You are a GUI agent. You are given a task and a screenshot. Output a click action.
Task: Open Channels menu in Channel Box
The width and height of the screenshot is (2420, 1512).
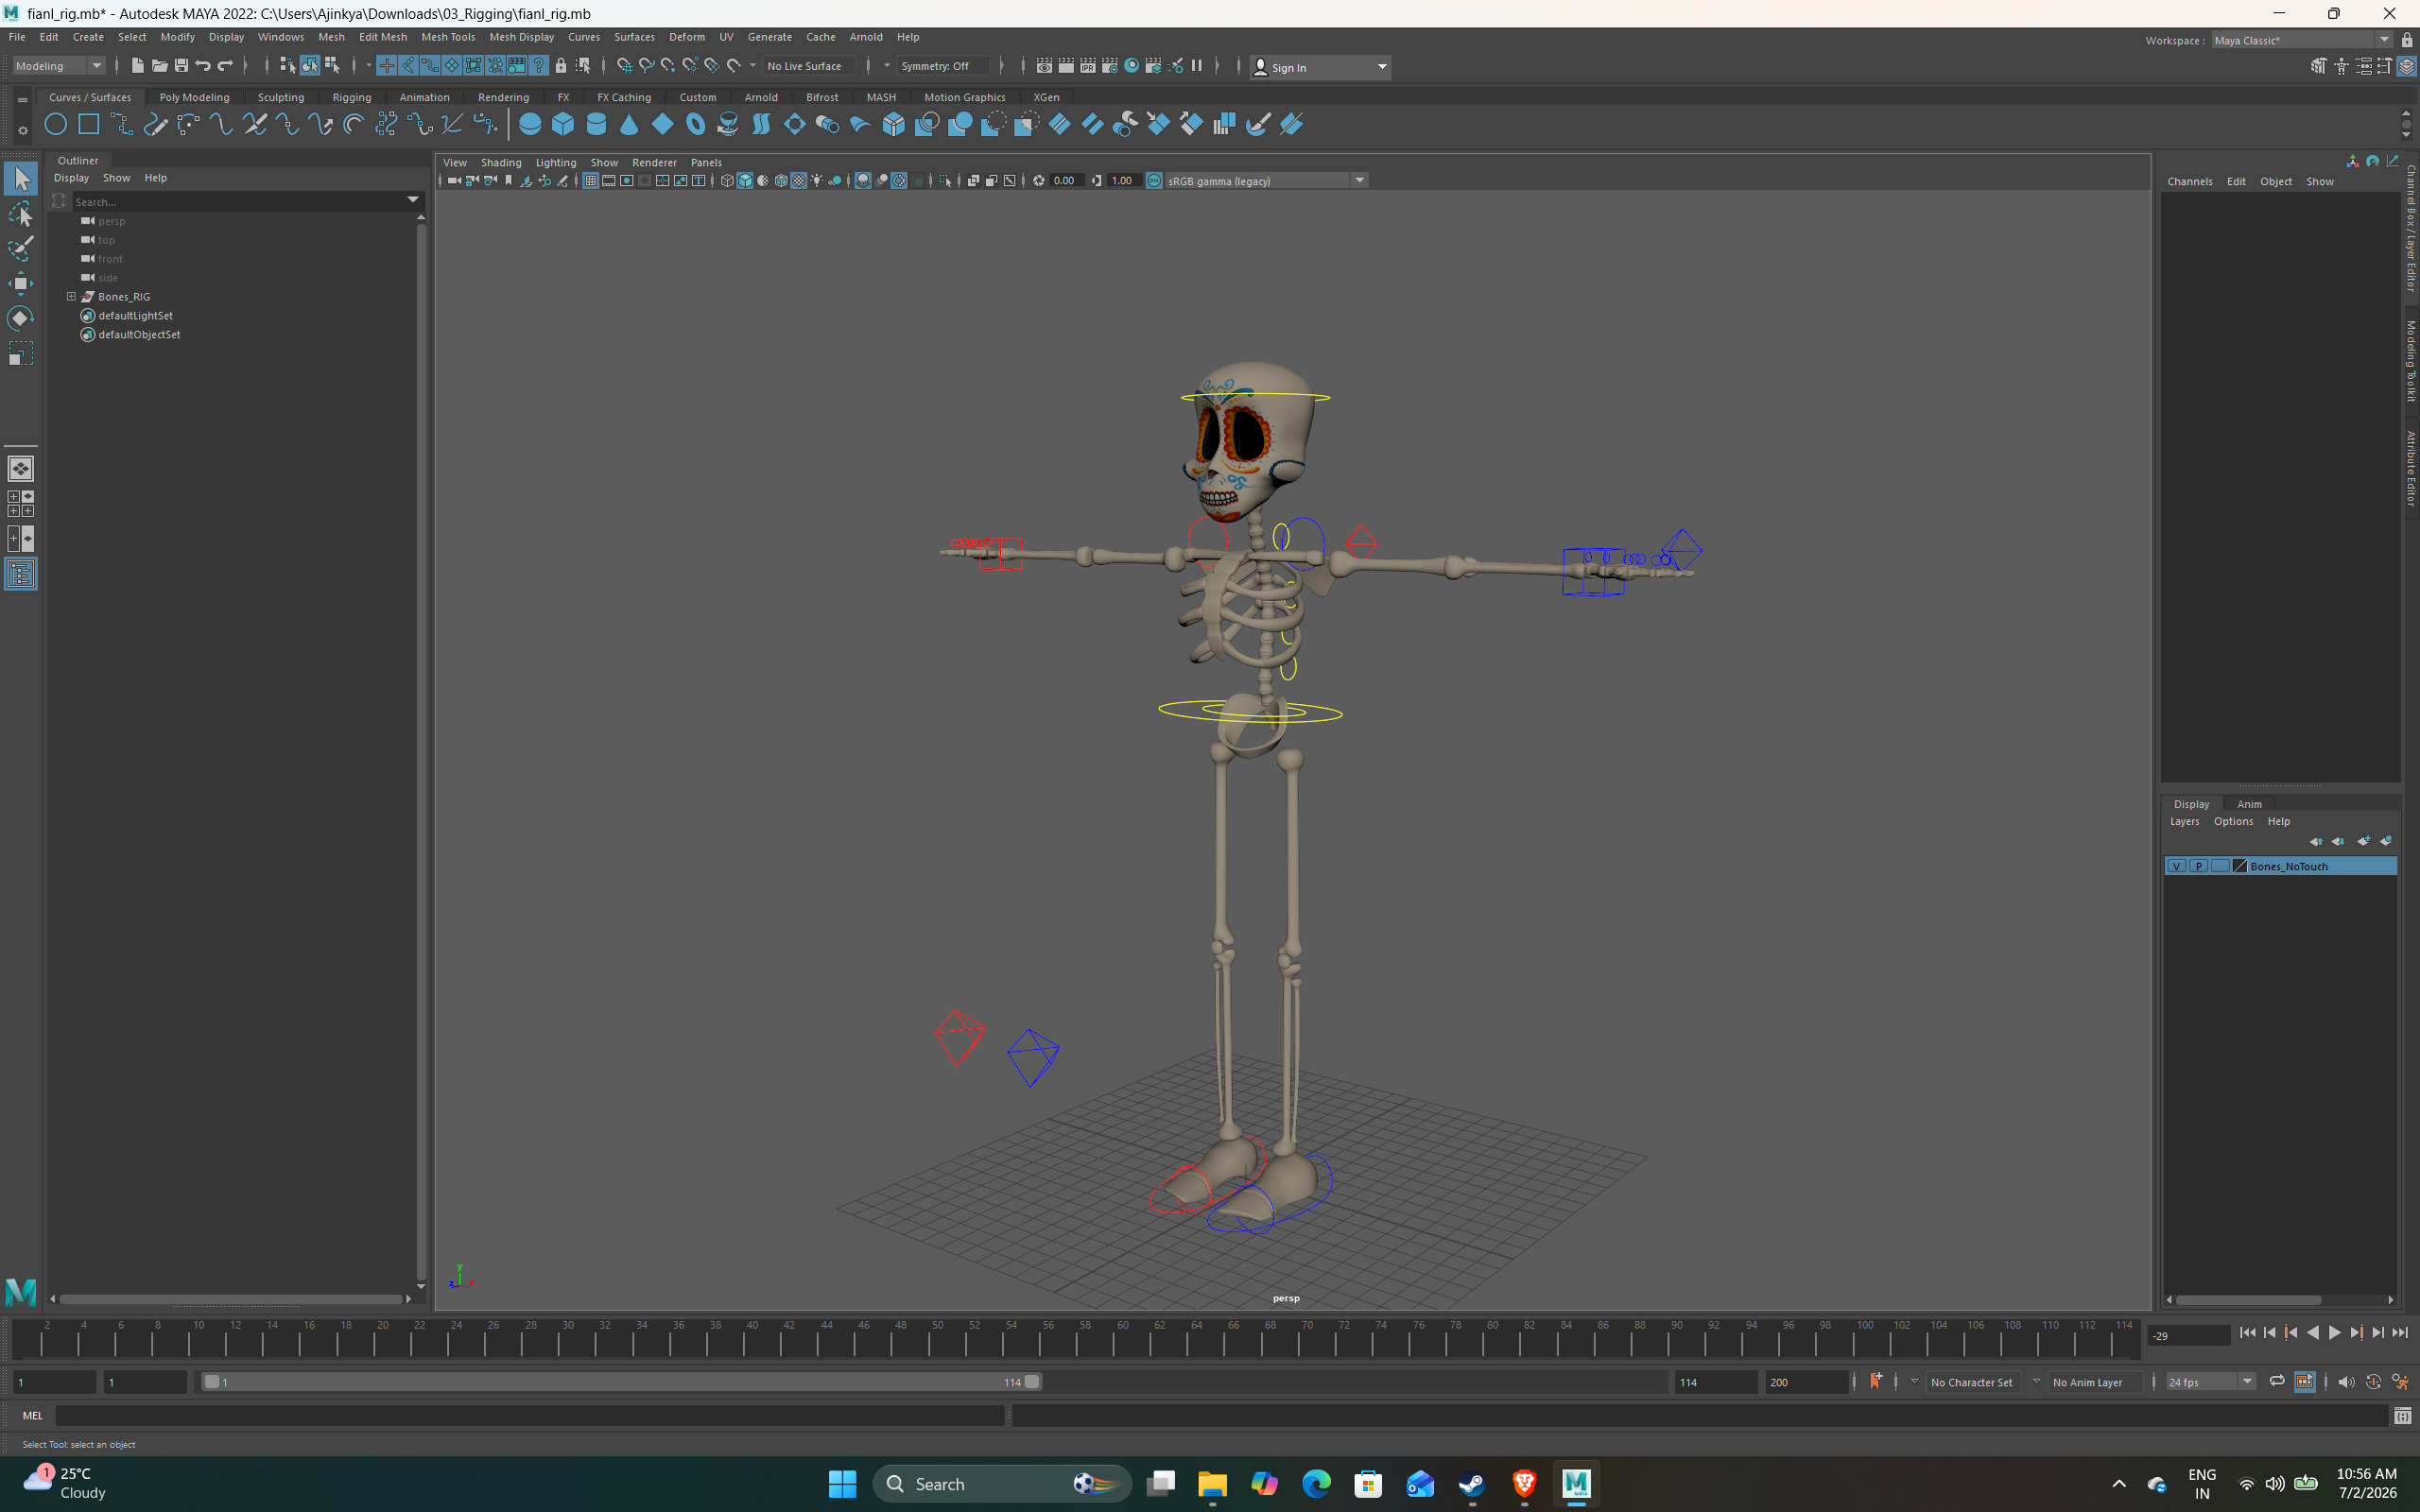2189,181
